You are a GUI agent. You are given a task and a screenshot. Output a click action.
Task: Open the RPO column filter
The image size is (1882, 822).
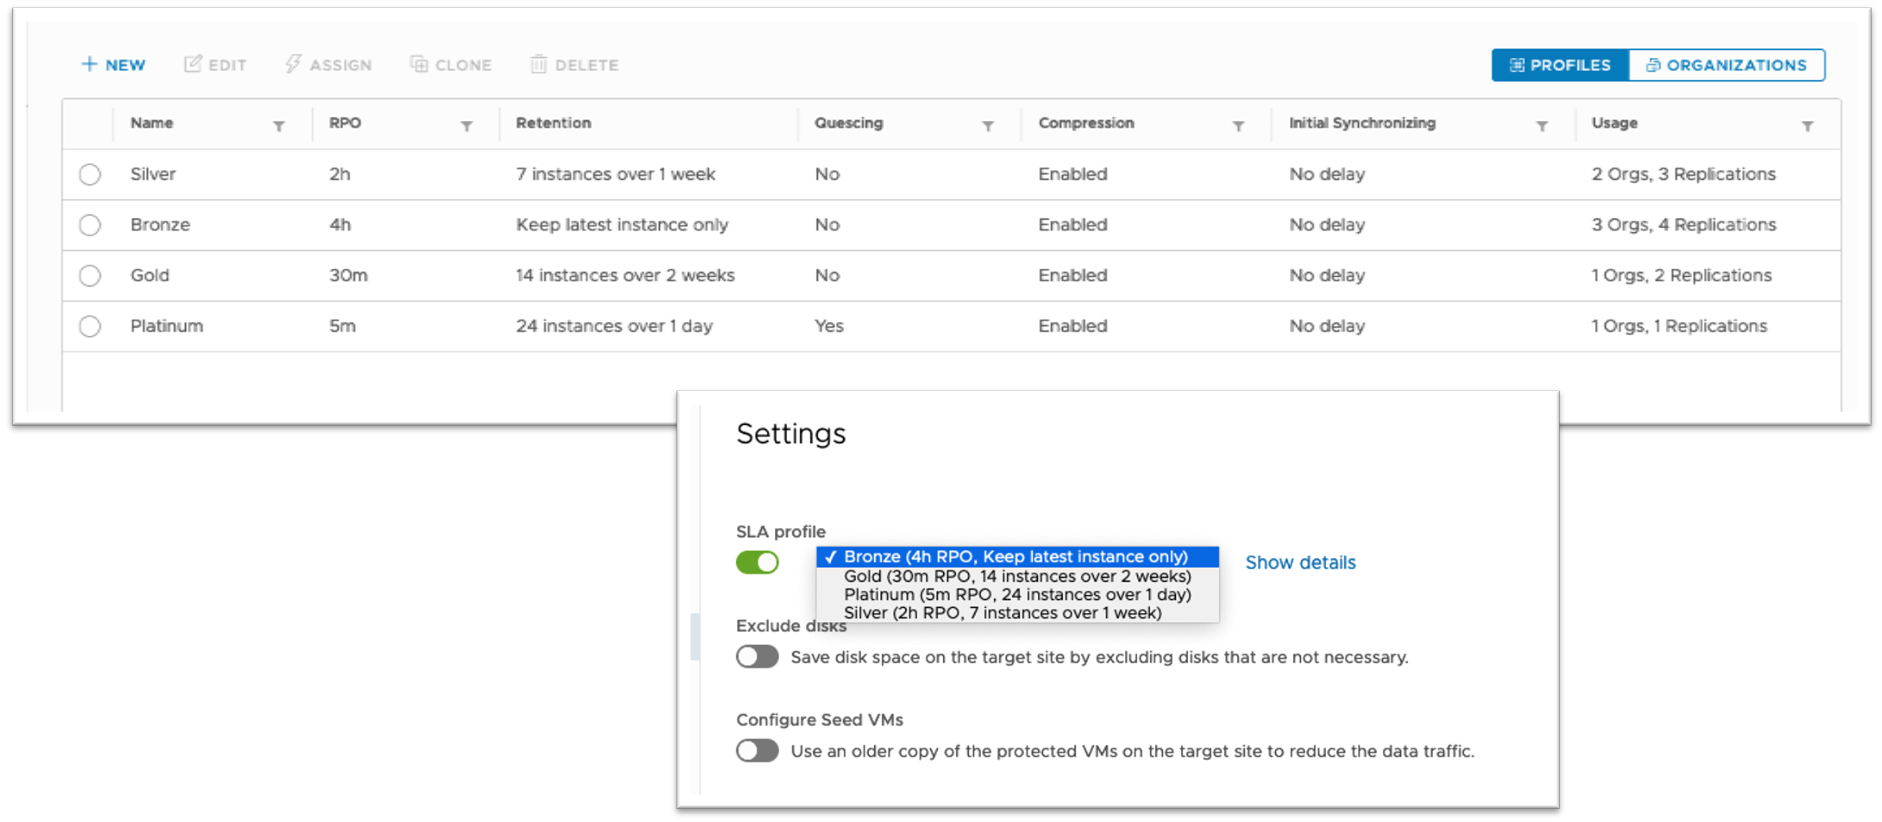pos(466,126)
